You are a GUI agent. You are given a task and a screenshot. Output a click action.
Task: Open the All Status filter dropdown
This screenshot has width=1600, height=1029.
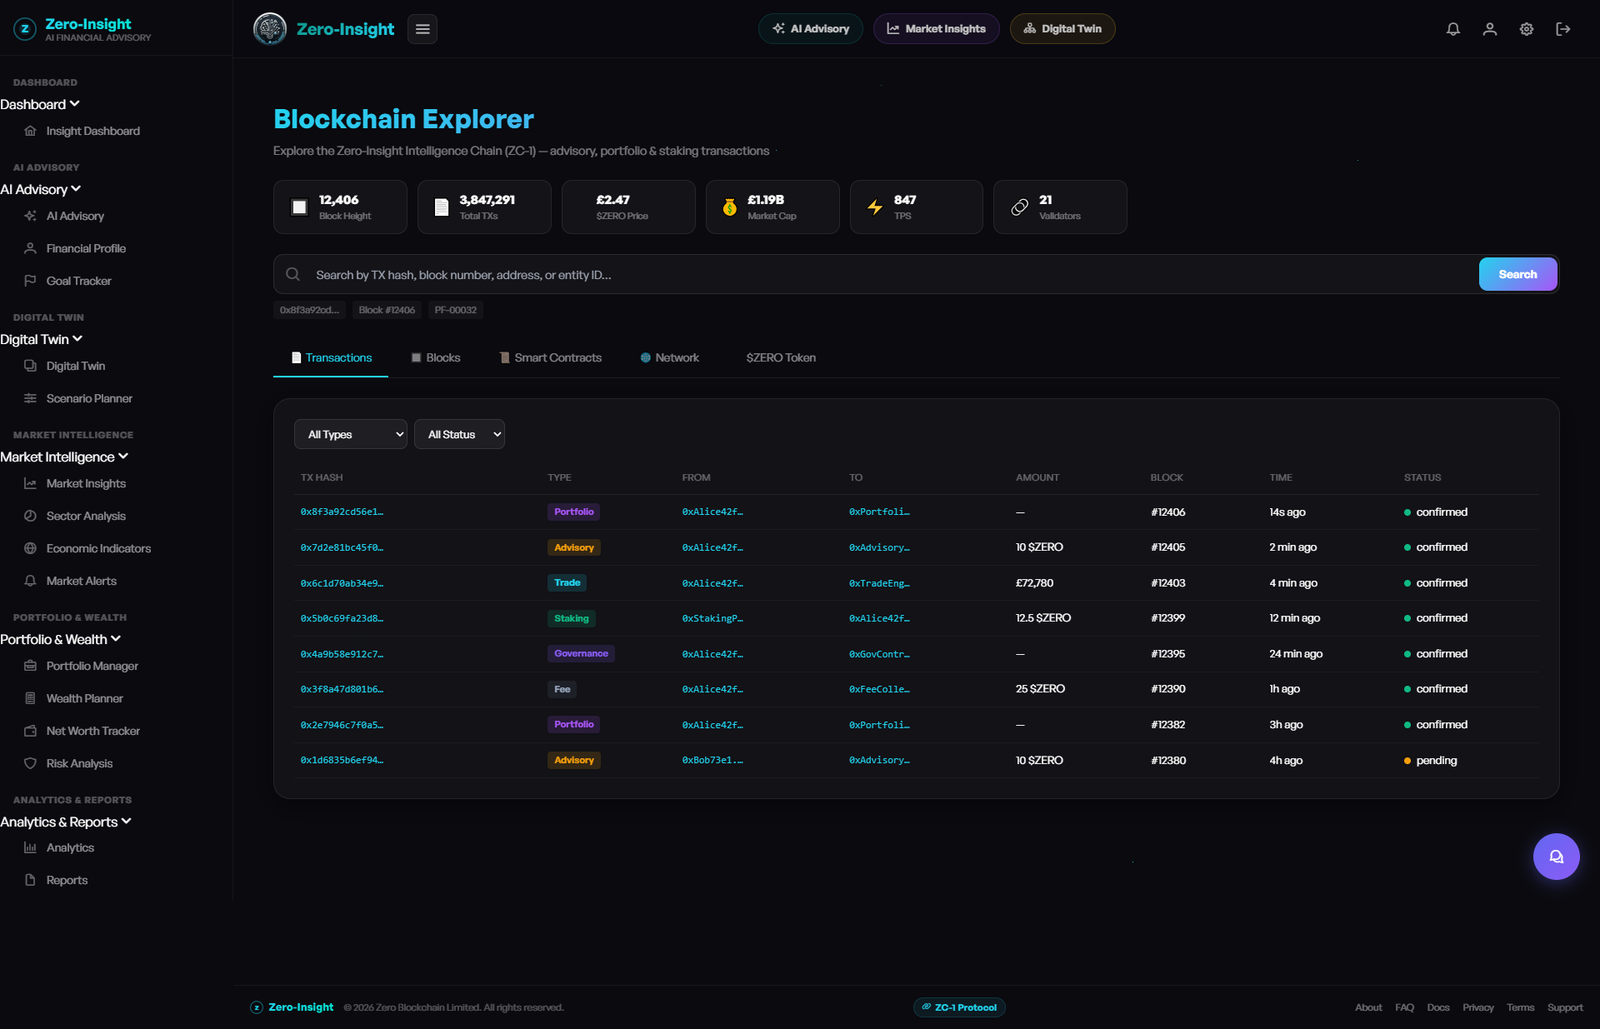(x=459, y=434)
